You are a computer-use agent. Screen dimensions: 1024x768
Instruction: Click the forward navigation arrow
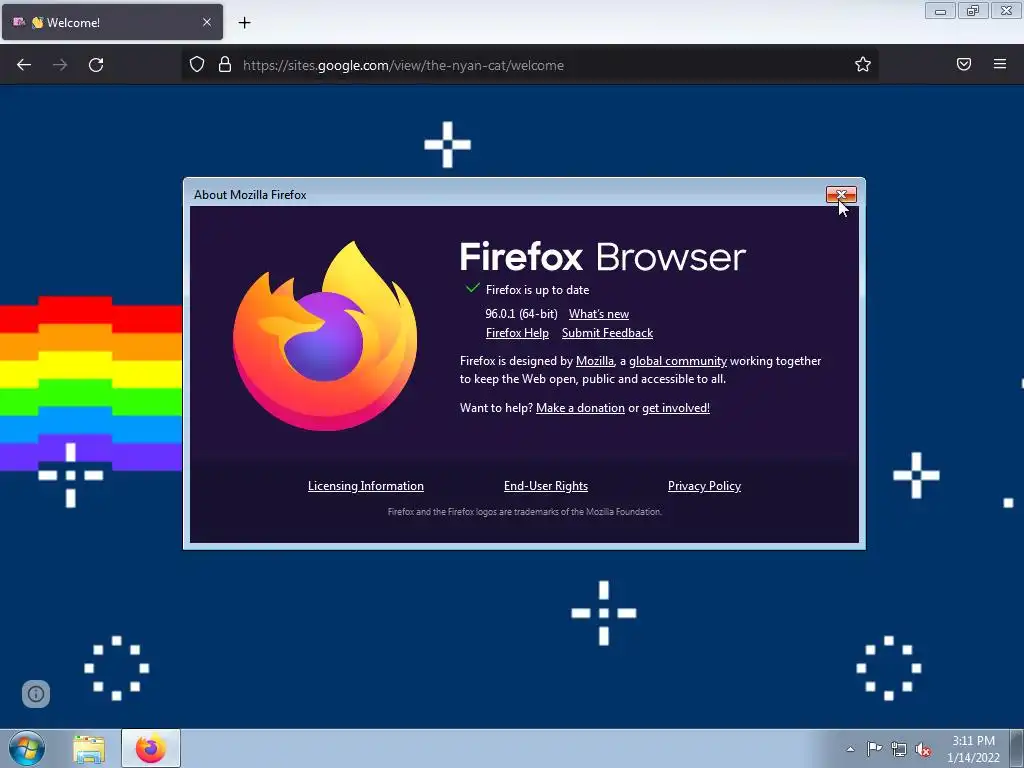tap(60, 65)
